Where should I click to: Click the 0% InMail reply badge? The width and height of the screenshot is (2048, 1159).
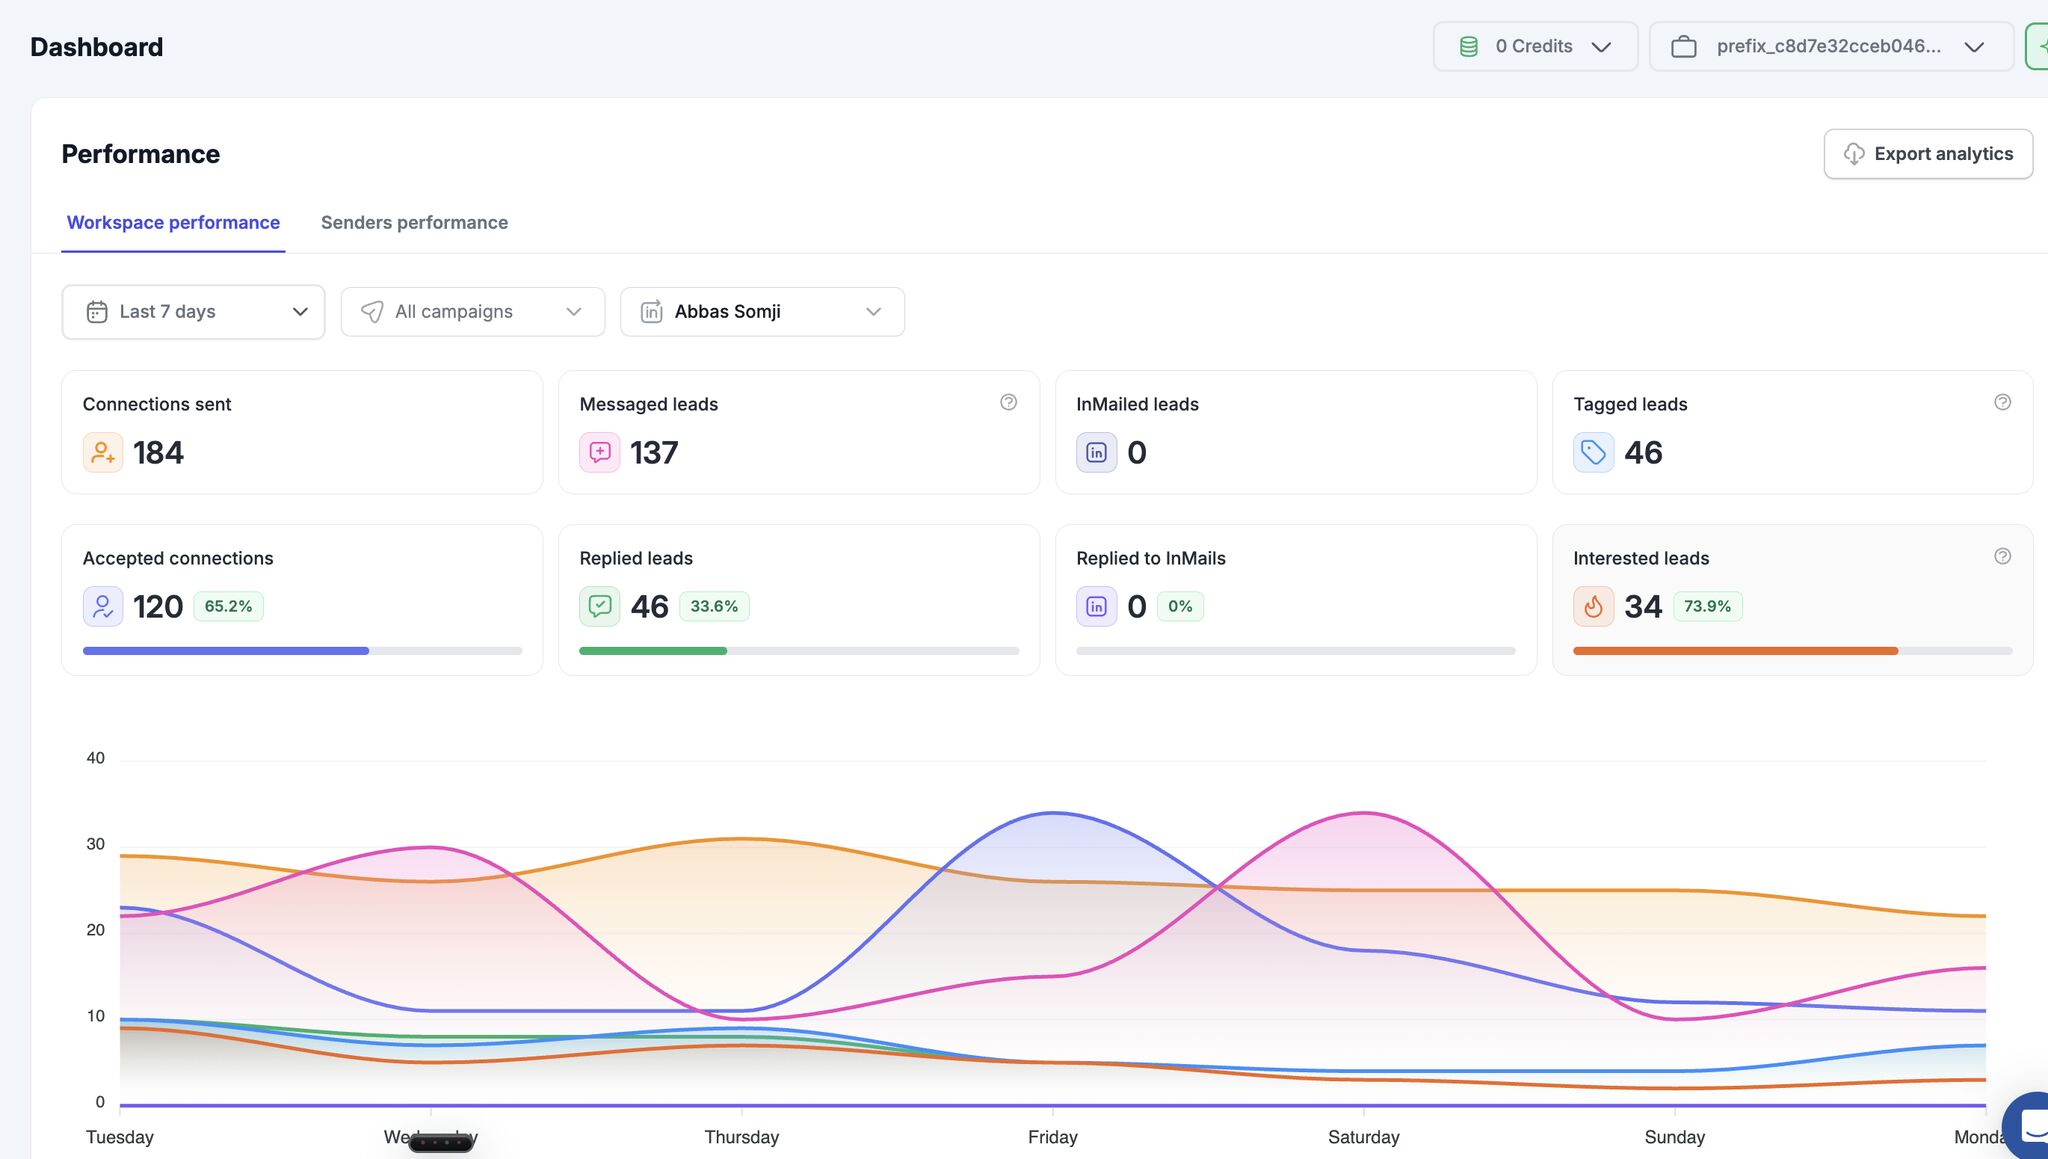pos(1180,606)
